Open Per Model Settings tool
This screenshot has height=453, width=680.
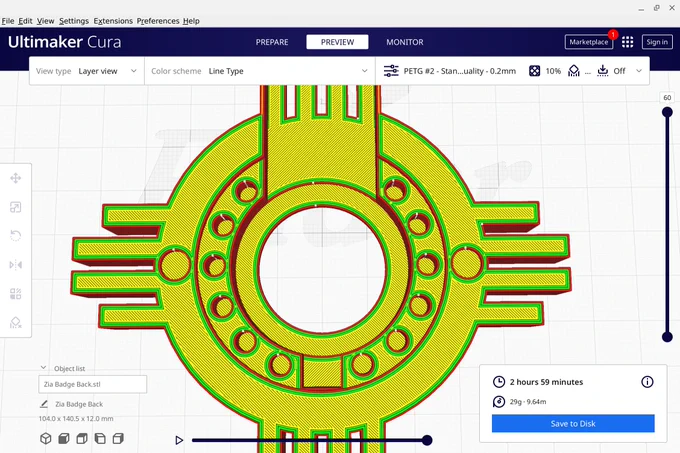point(16,294)
